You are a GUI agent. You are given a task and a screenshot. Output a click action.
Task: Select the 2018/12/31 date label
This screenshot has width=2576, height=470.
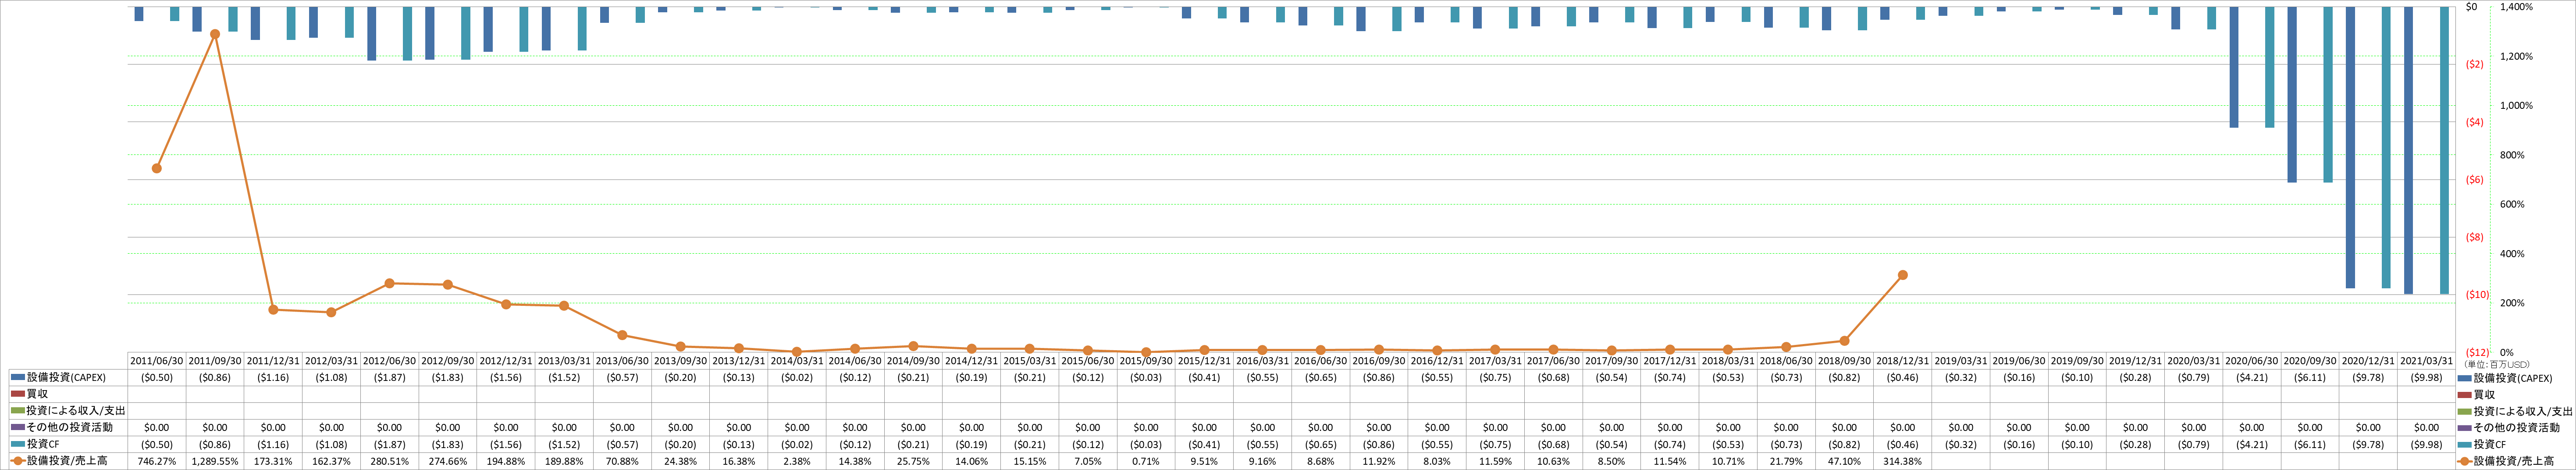(x=1903, y=361)
